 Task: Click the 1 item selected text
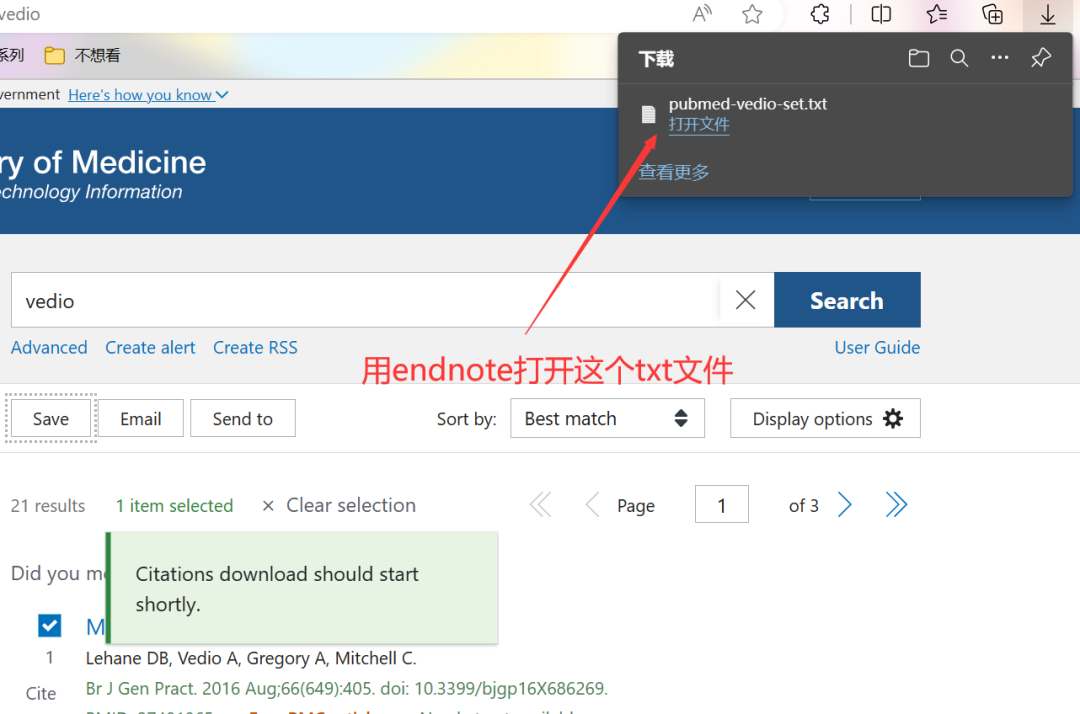pos(174,506)
